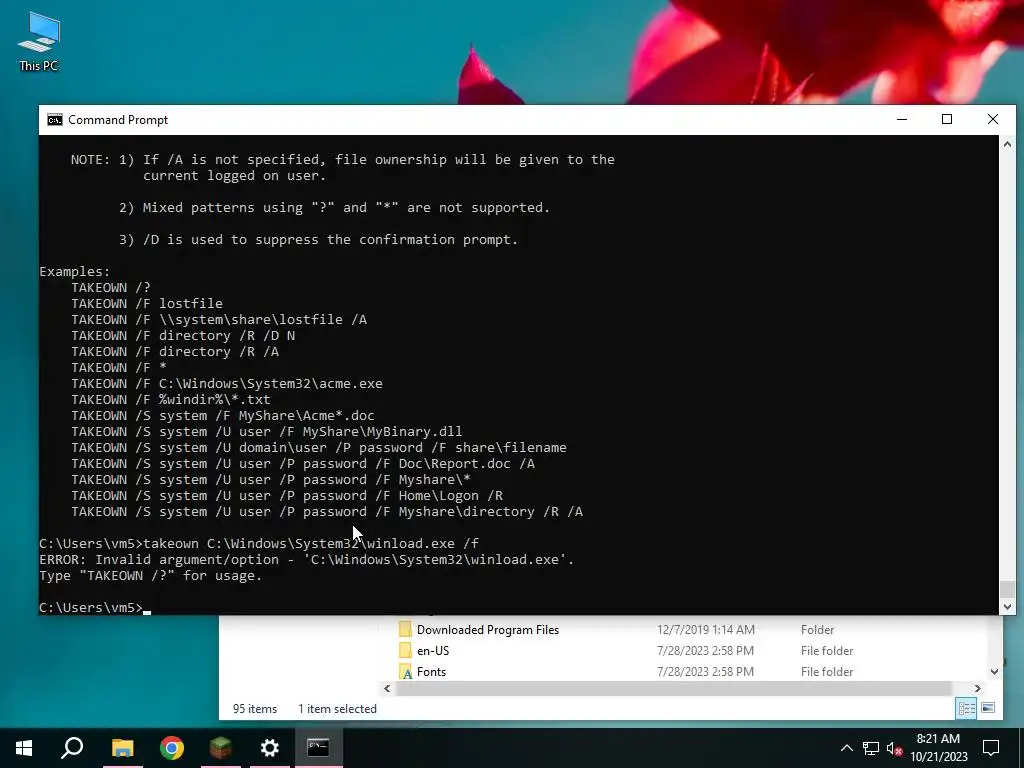Open Settings gear in the taskbar
This screenshot has width=1024, height=768.
pyautogui.click(x=270, y=748)
